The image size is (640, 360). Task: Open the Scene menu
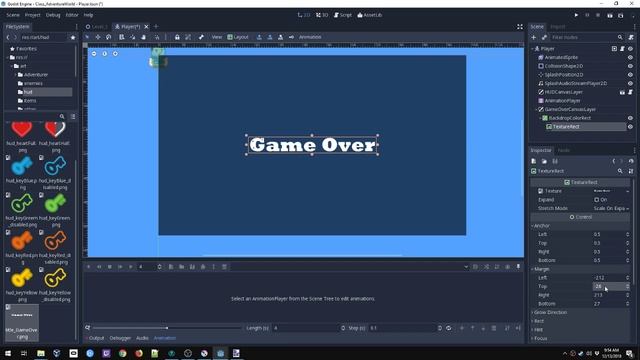[x=13, y=15]
